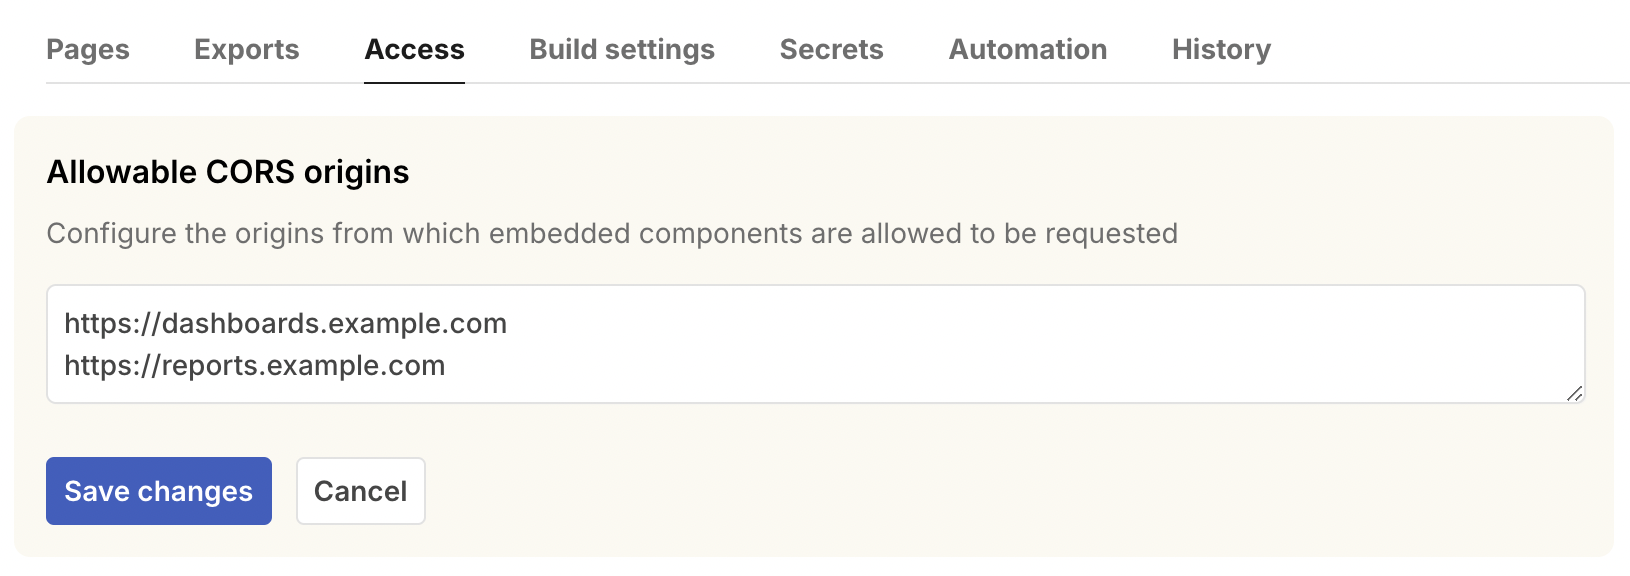Switch to the Pages tab
The width and height of the screenshot is (1630, 576).
point(88,49)
